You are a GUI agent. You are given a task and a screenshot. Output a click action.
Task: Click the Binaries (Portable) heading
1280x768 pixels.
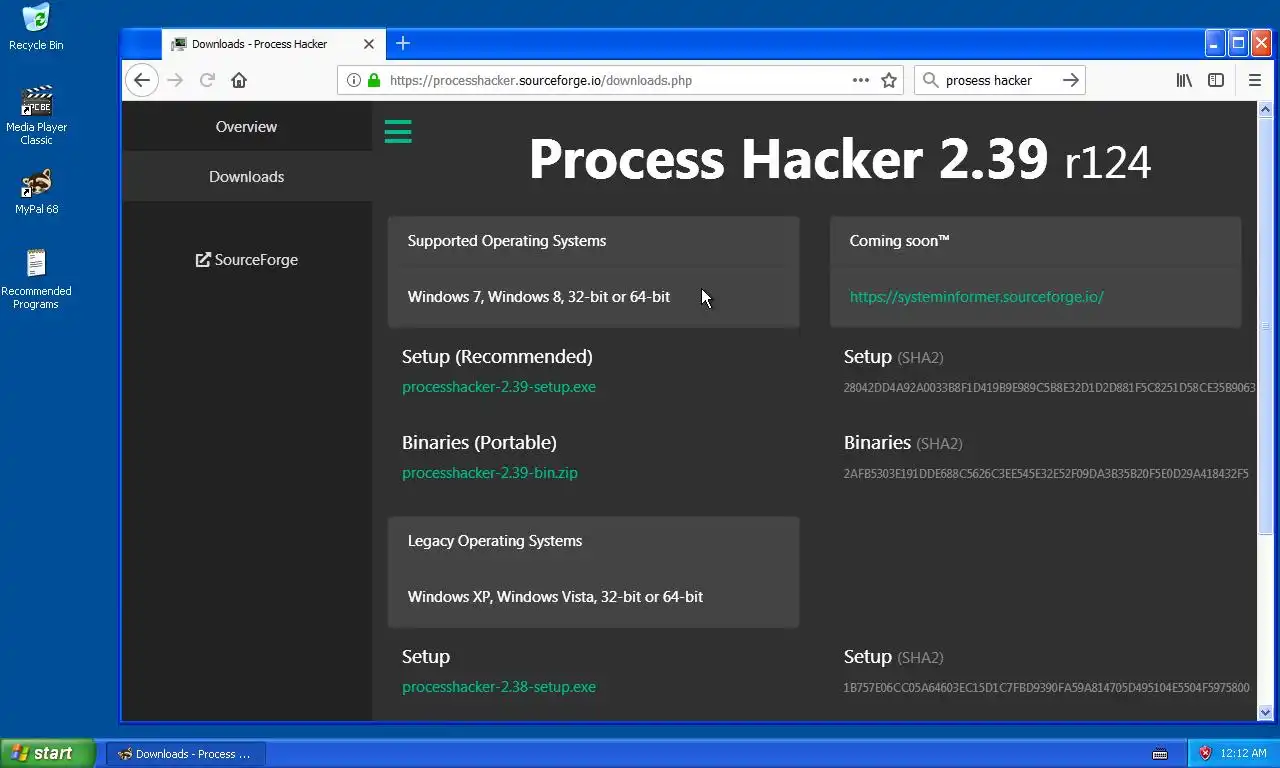[479, 442]
